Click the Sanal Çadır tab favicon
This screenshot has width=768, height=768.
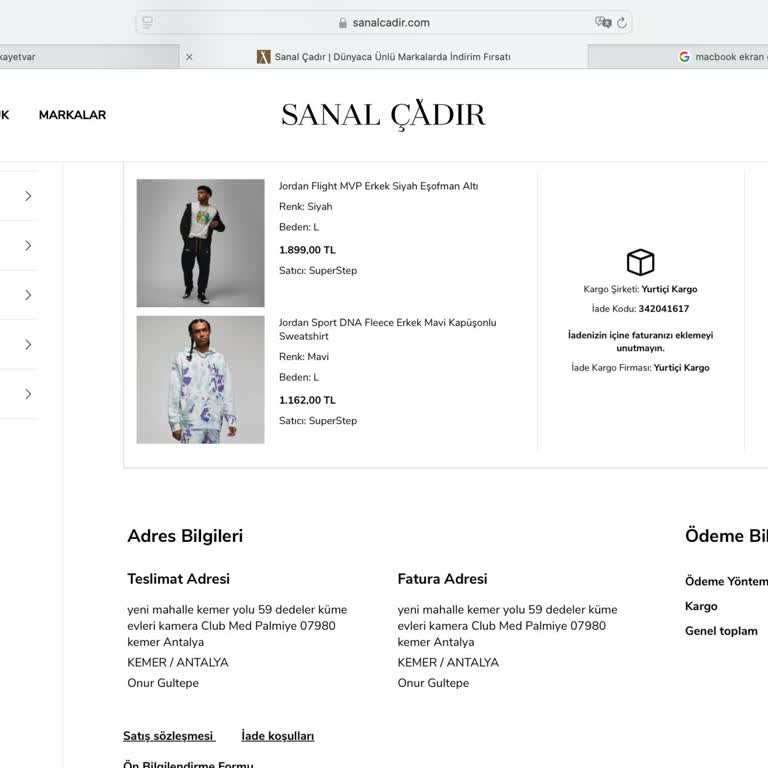pyautogui.click(x=264, y=57)
